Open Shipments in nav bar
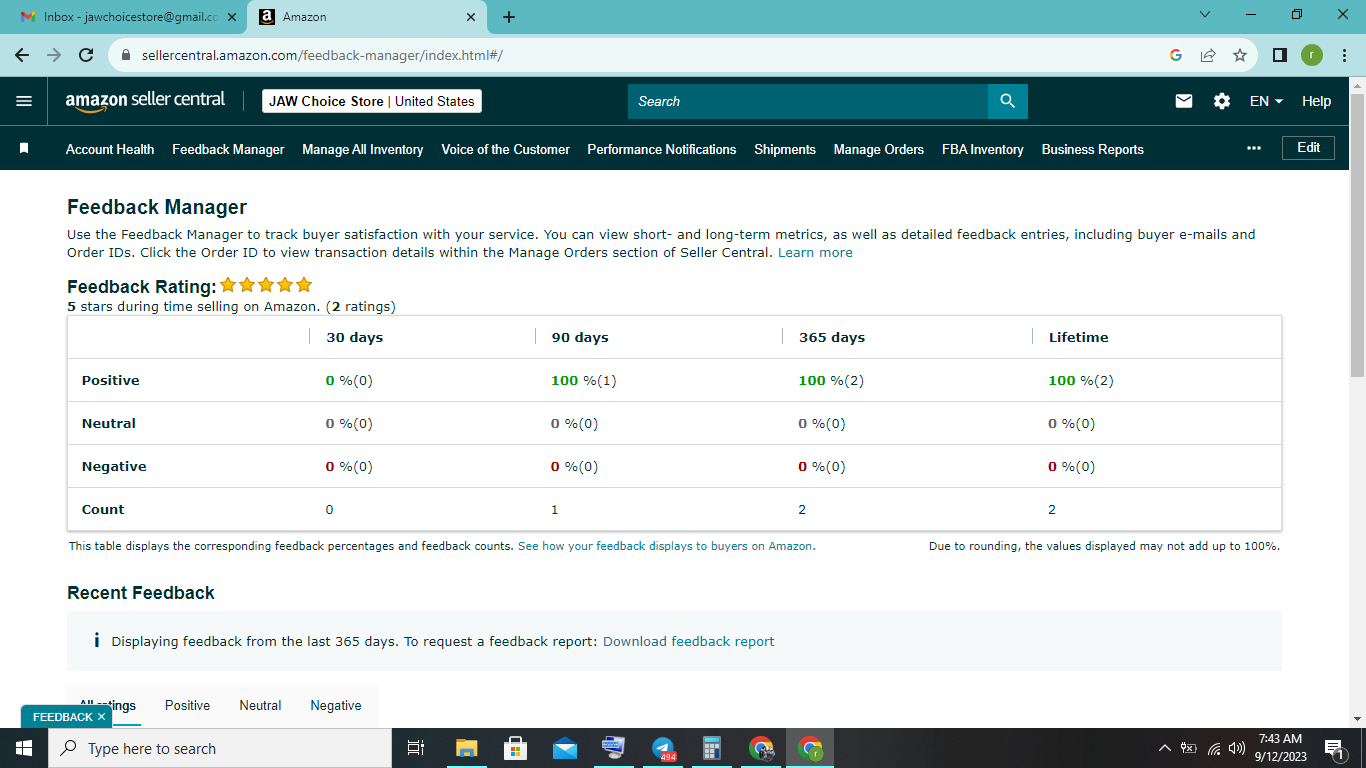Viewport: 1366px width, 768px height. [785, 149]
